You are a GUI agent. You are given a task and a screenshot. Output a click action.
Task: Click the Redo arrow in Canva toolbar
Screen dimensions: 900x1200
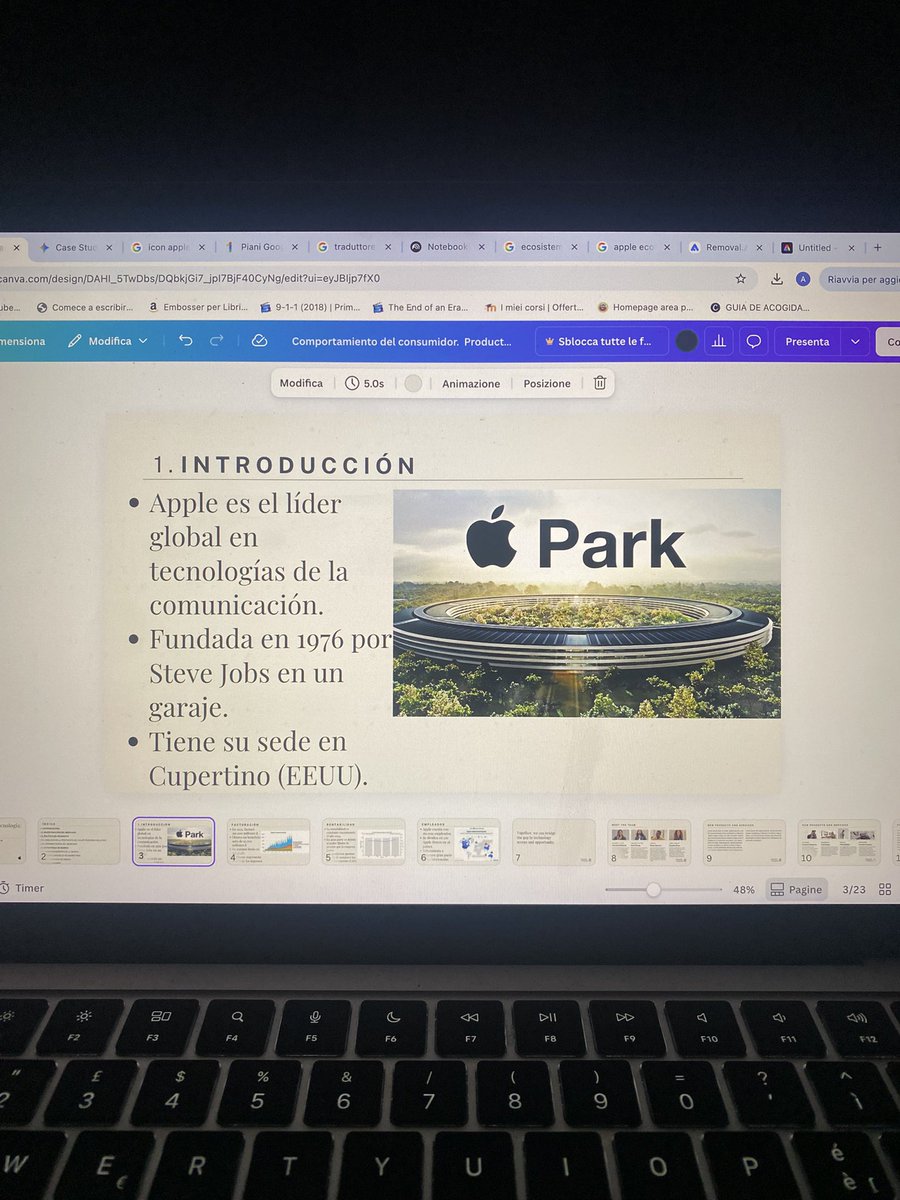217,341
